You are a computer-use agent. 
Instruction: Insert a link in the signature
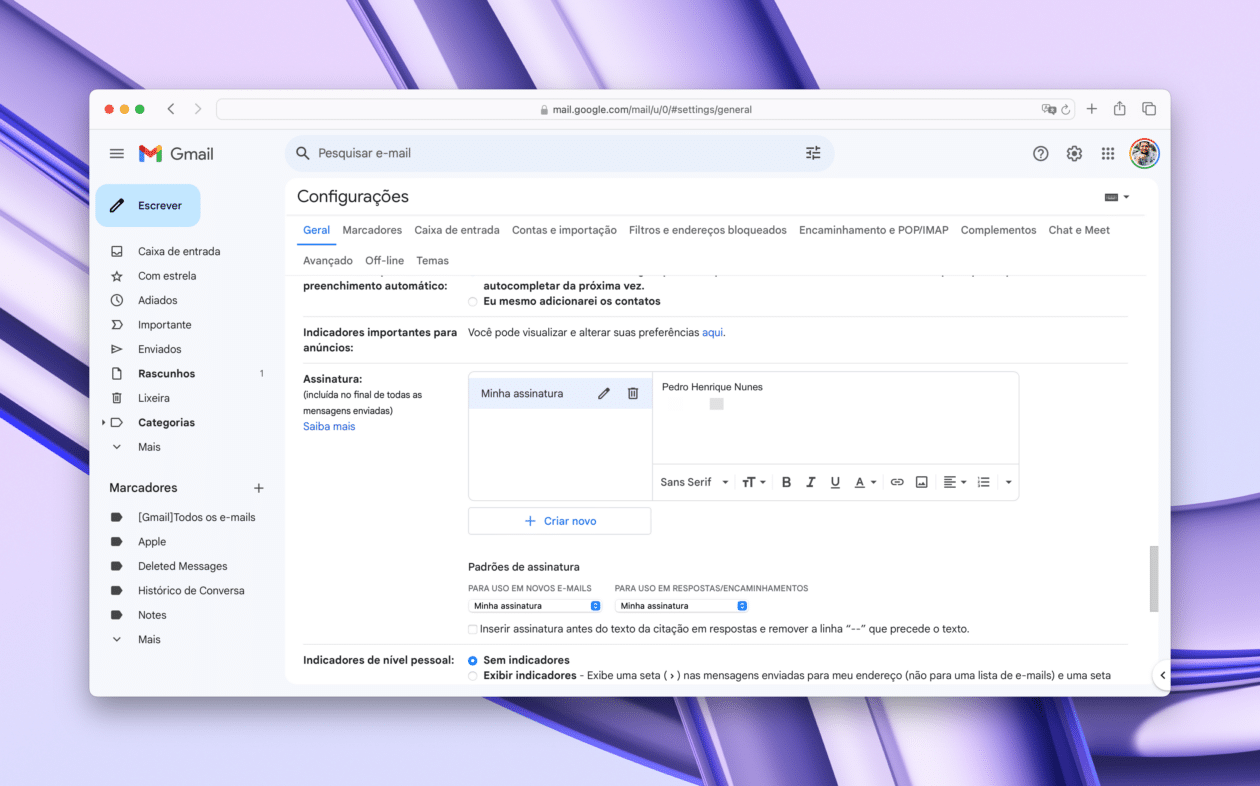coord(897,482)
